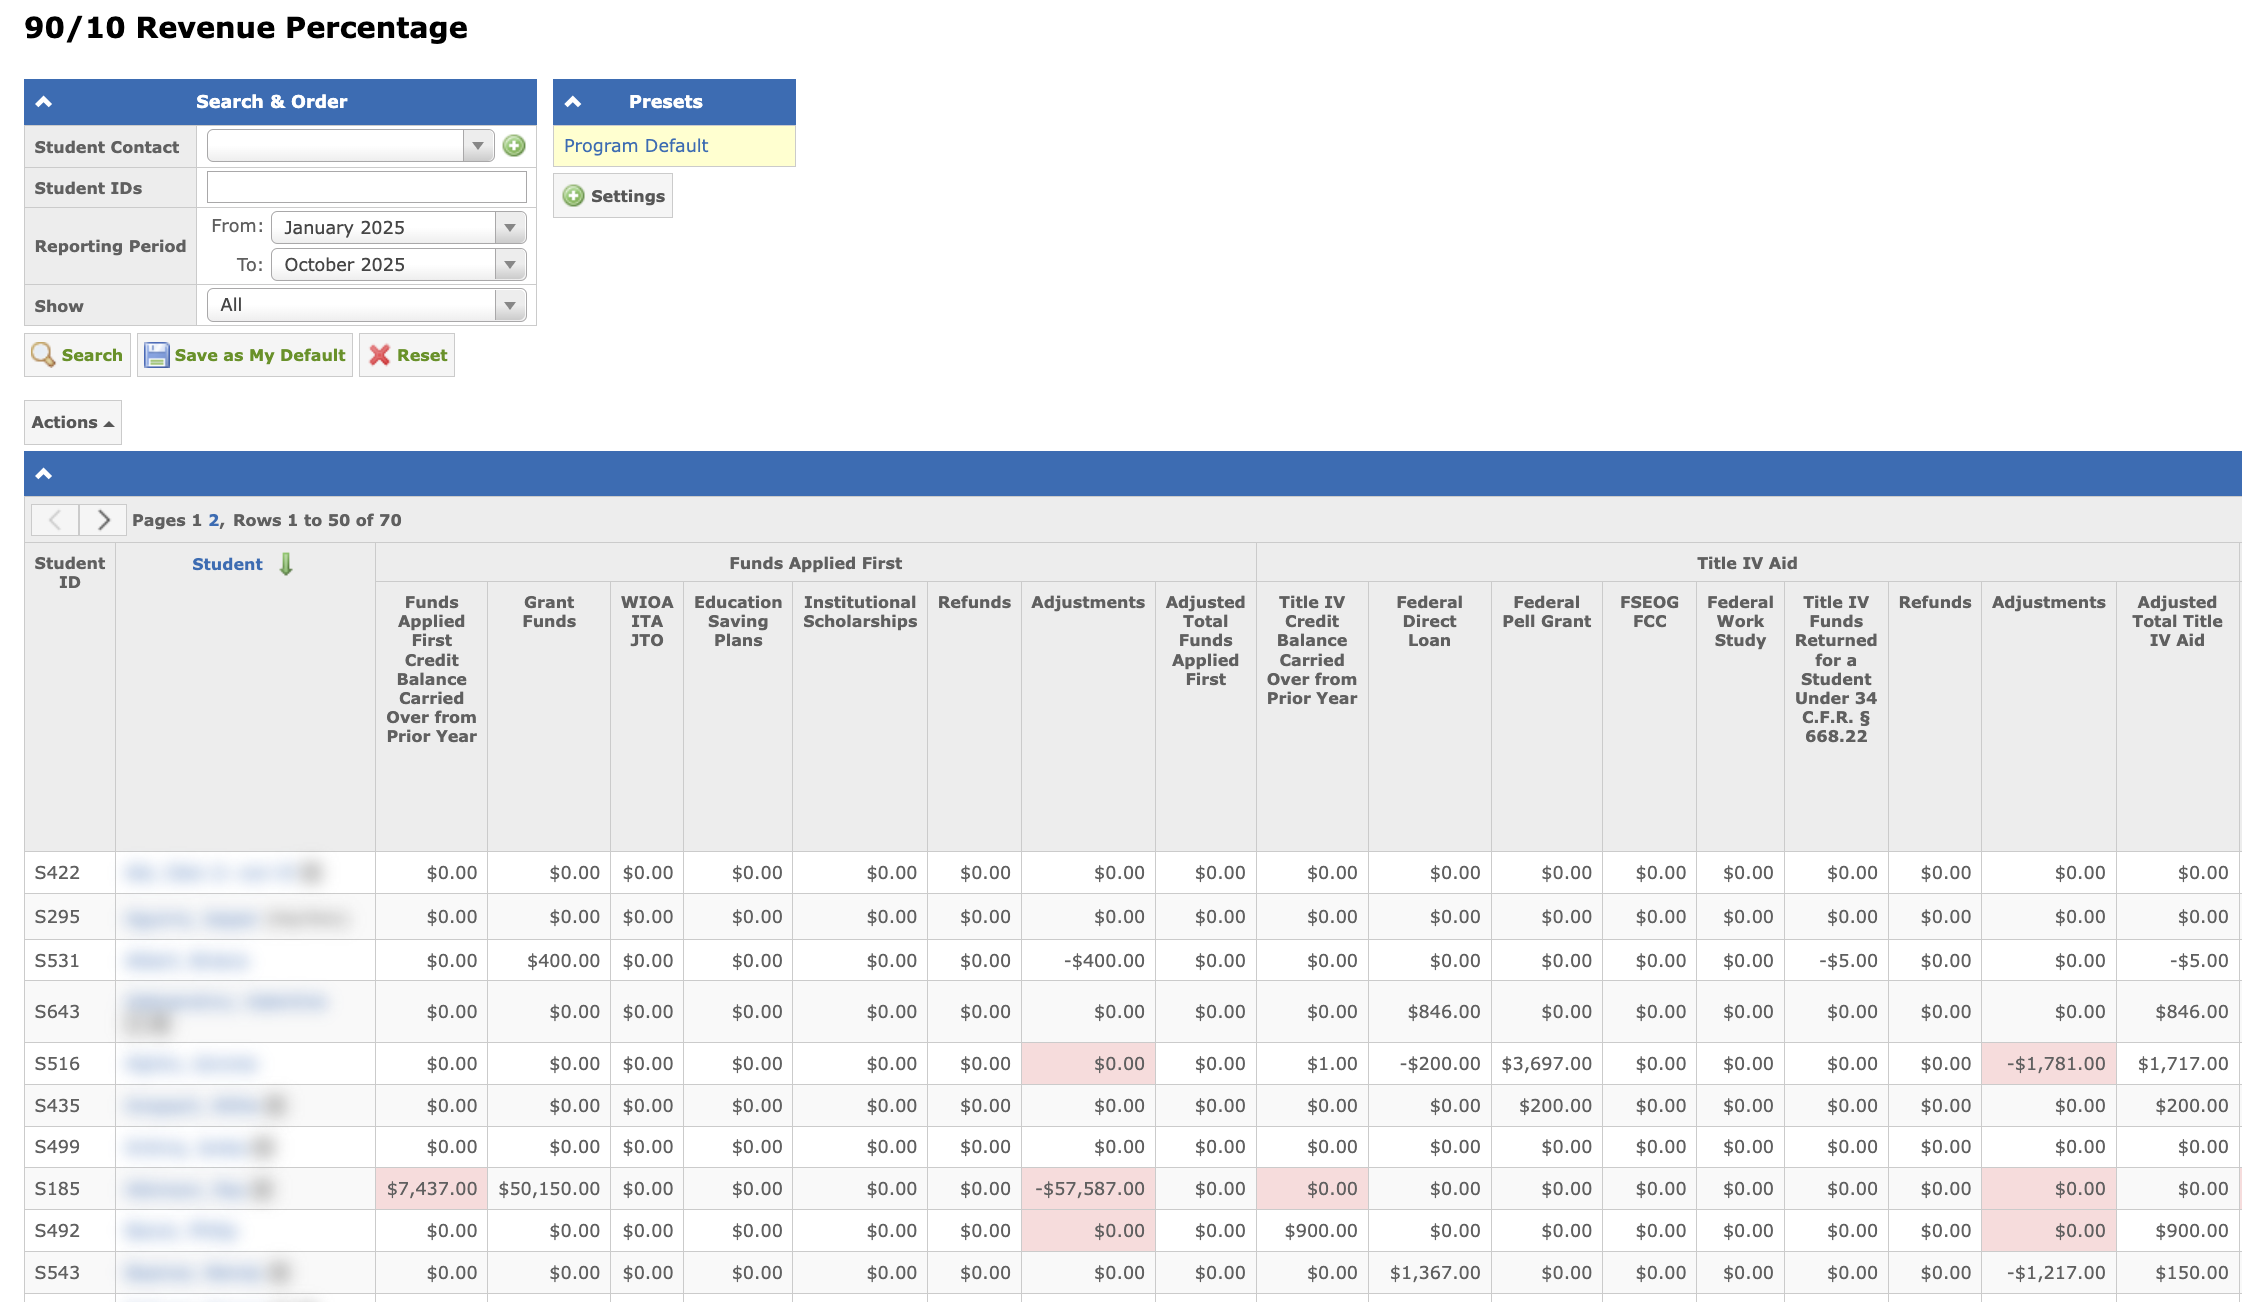Click the Student IDs input field

(x=366, y=187)
